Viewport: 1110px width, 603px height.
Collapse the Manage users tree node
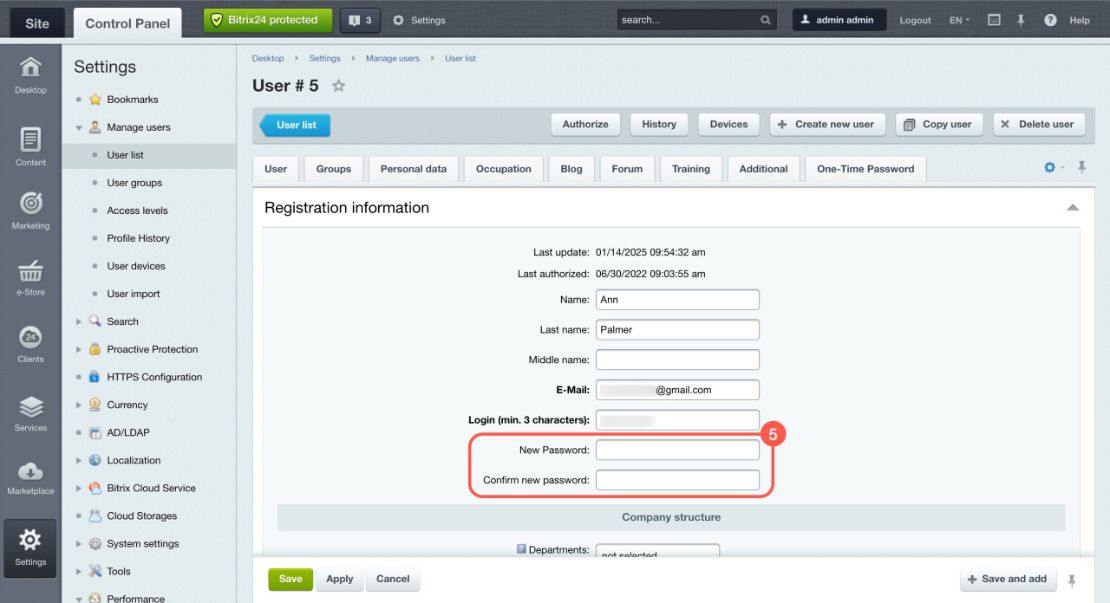[79, 127]
